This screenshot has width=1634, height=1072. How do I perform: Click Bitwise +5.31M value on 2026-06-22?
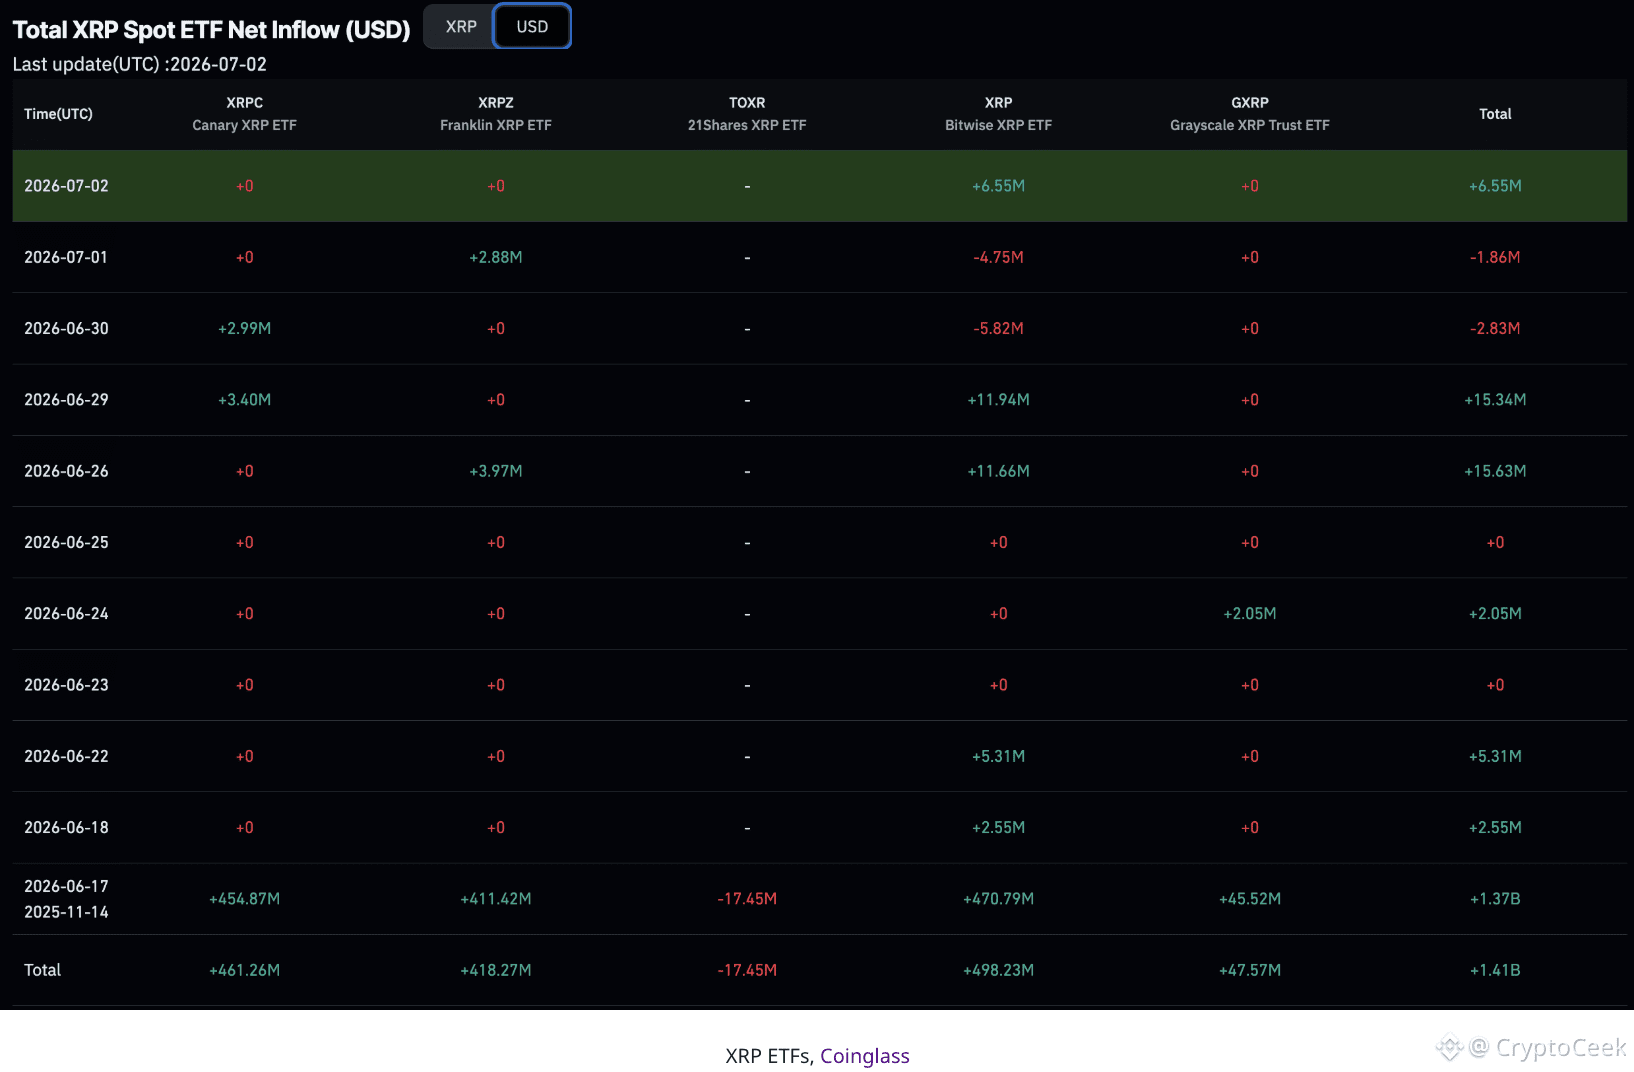coord(998,756)
